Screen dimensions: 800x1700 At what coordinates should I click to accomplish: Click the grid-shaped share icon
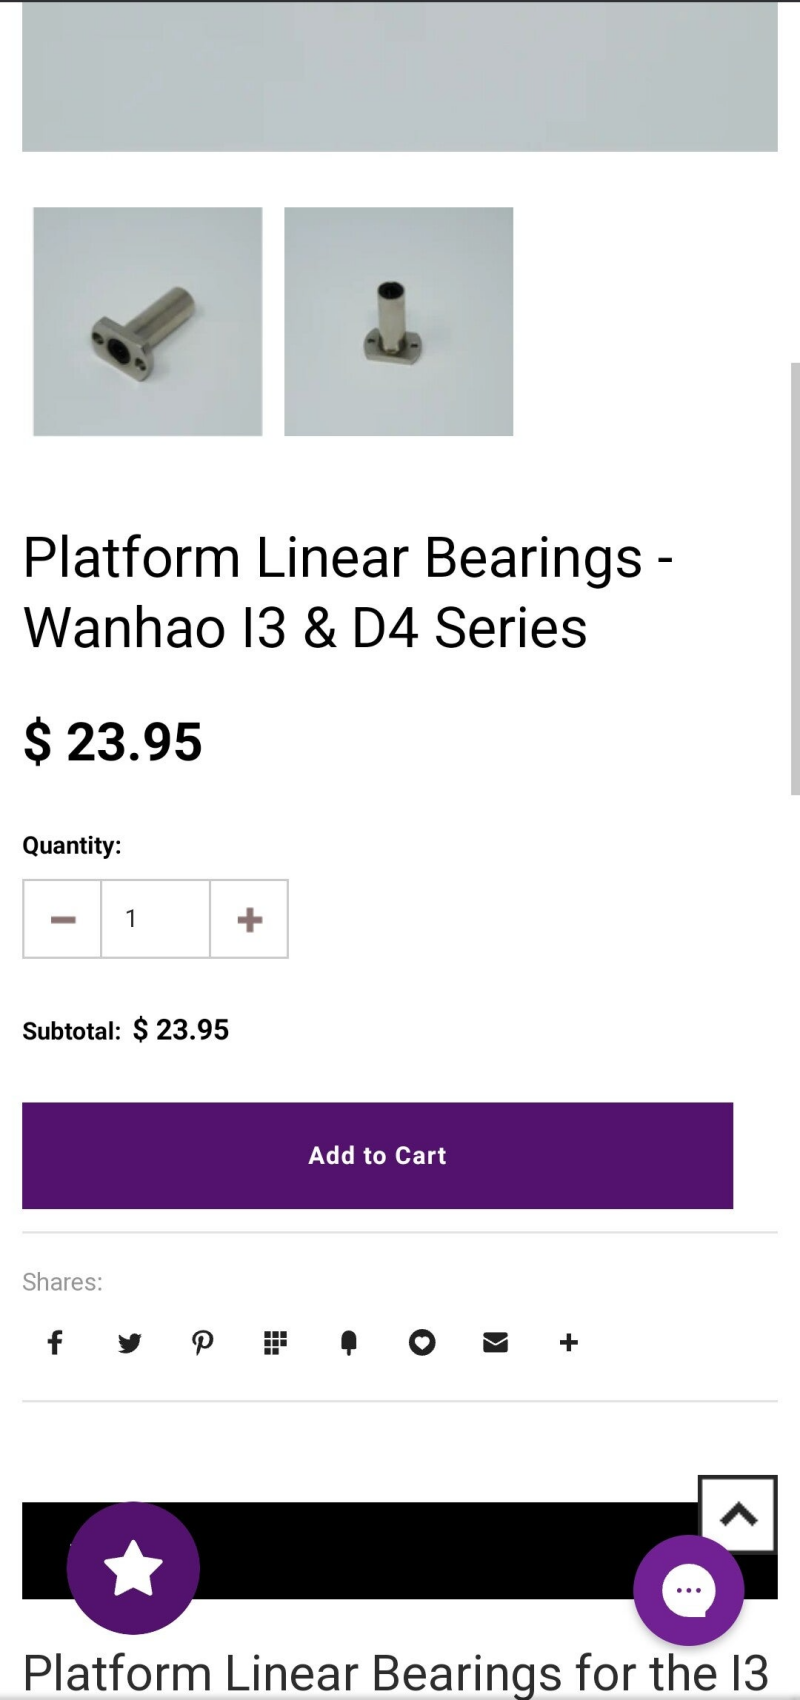(x=275, y=1342)
